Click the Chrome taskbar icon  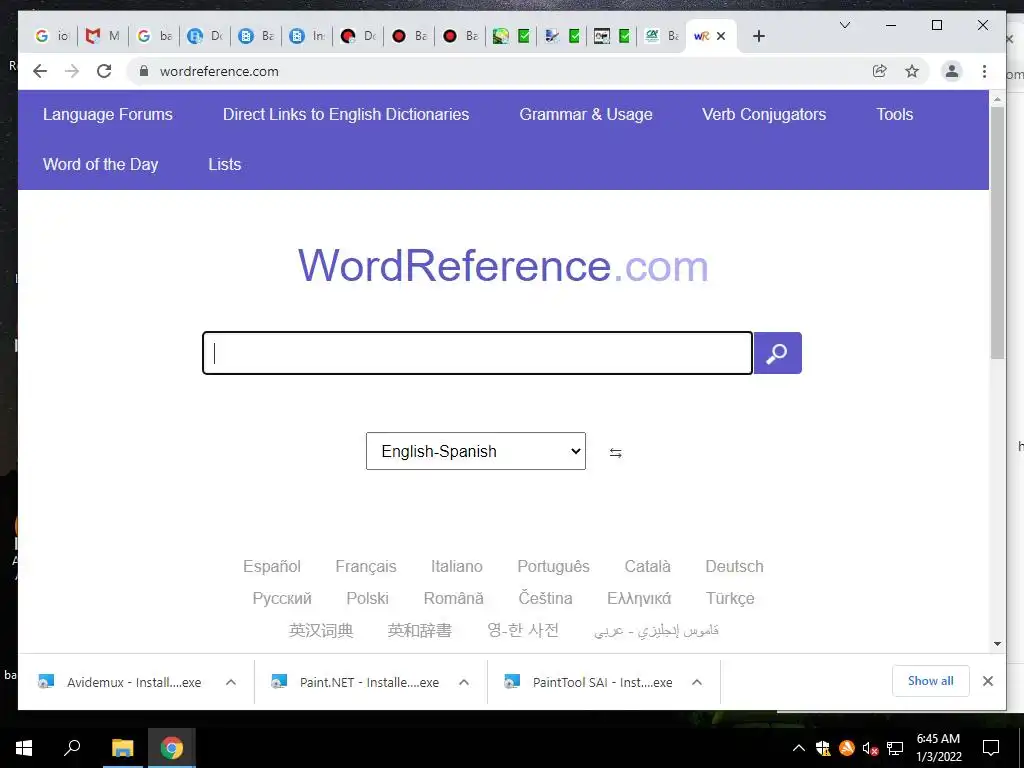click(172, 748)
